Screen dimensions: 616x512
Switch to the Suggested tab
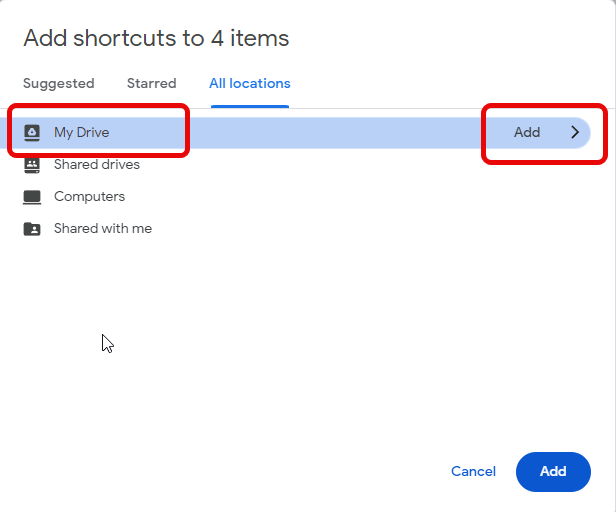pos(59,84)
